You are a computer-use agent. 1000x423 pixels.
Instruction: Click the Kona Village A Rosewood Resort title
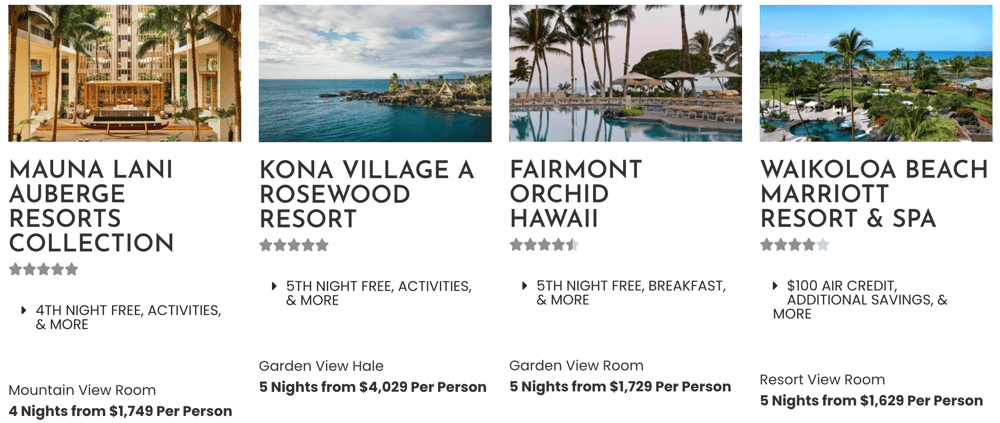367,194
